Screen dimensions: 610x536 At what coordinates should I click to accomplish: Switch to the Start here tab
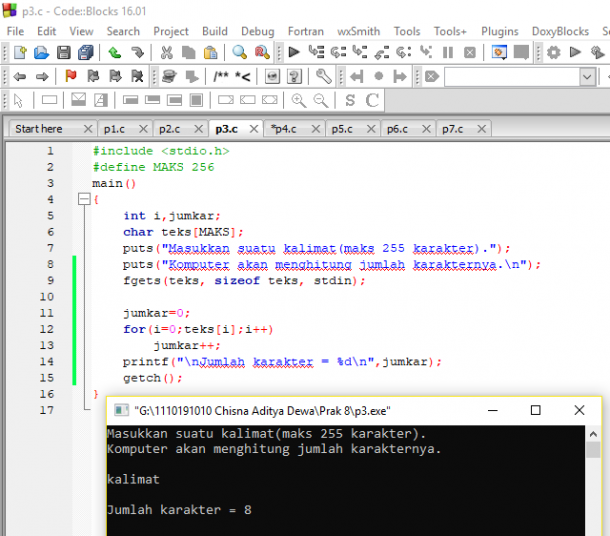click(x=39, y=129)
